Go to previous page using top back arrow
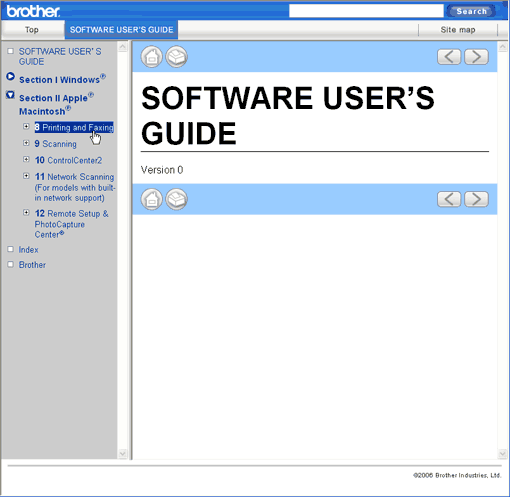 (x=449, y=57)
